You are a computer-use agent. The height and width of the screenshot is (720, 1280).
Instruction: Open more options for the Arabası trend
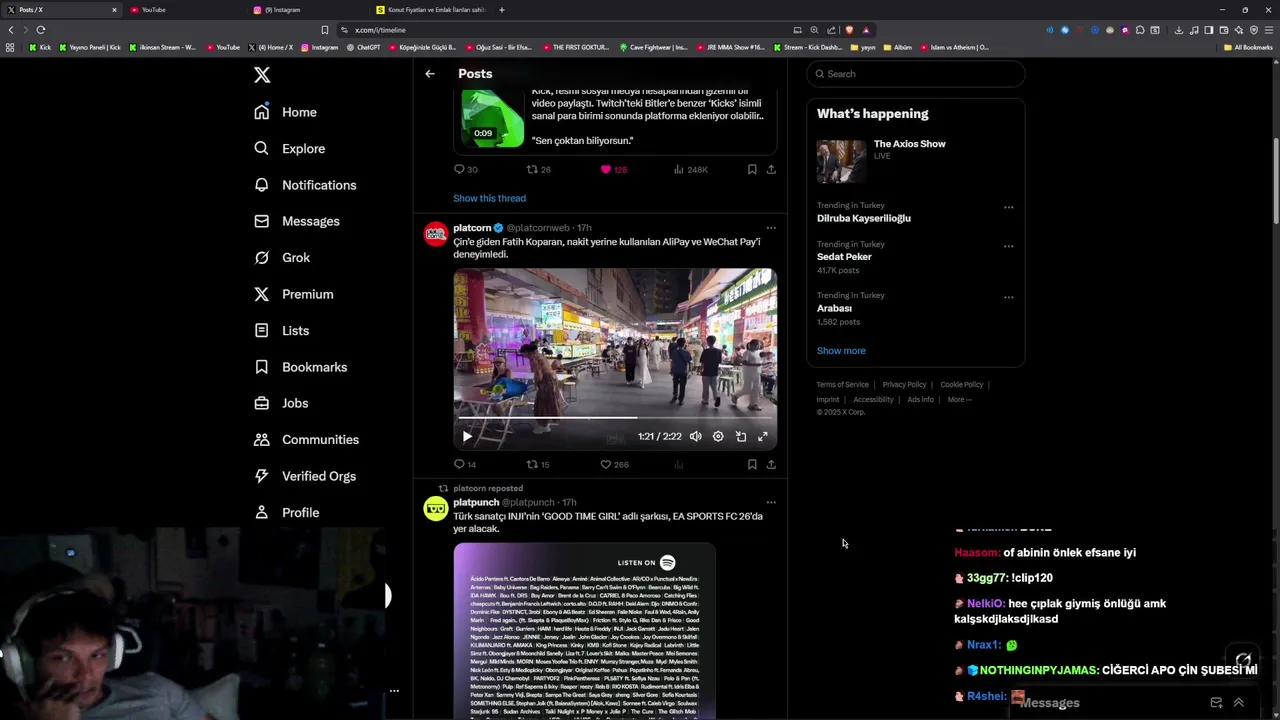1008,297
